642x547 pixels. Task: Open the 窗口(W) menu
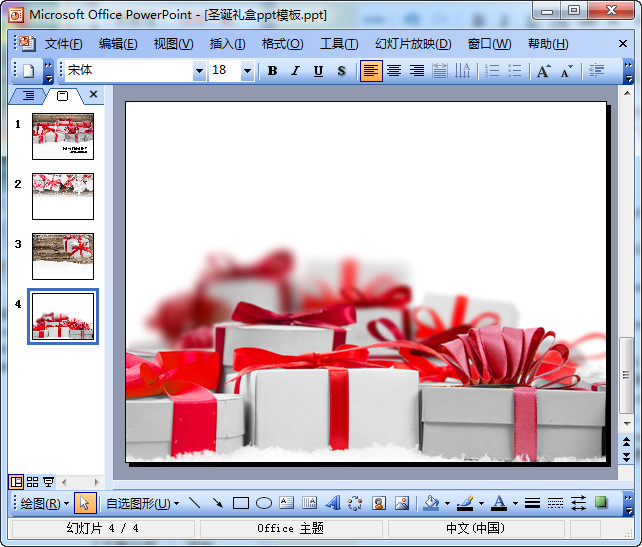(489, 43)
